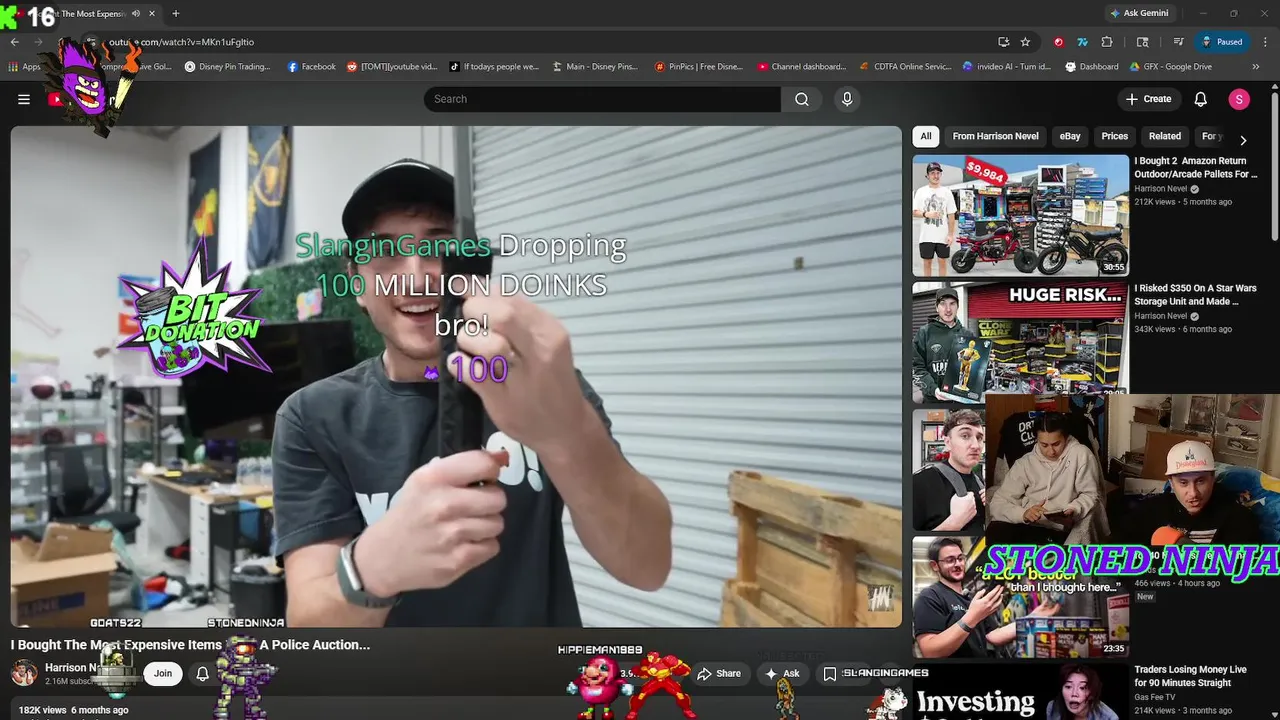
Task: Open the Chrome extensions puzzle icon
Action: (1107, 42)
